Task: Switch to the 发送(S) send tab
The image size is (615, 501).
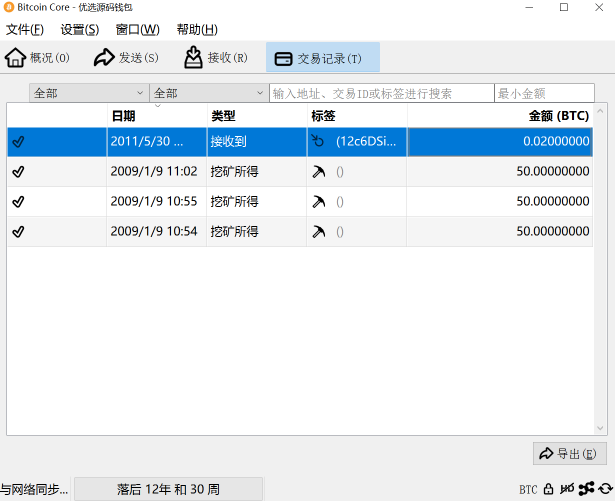Action: pyautogui.click(x=126, y=58)
